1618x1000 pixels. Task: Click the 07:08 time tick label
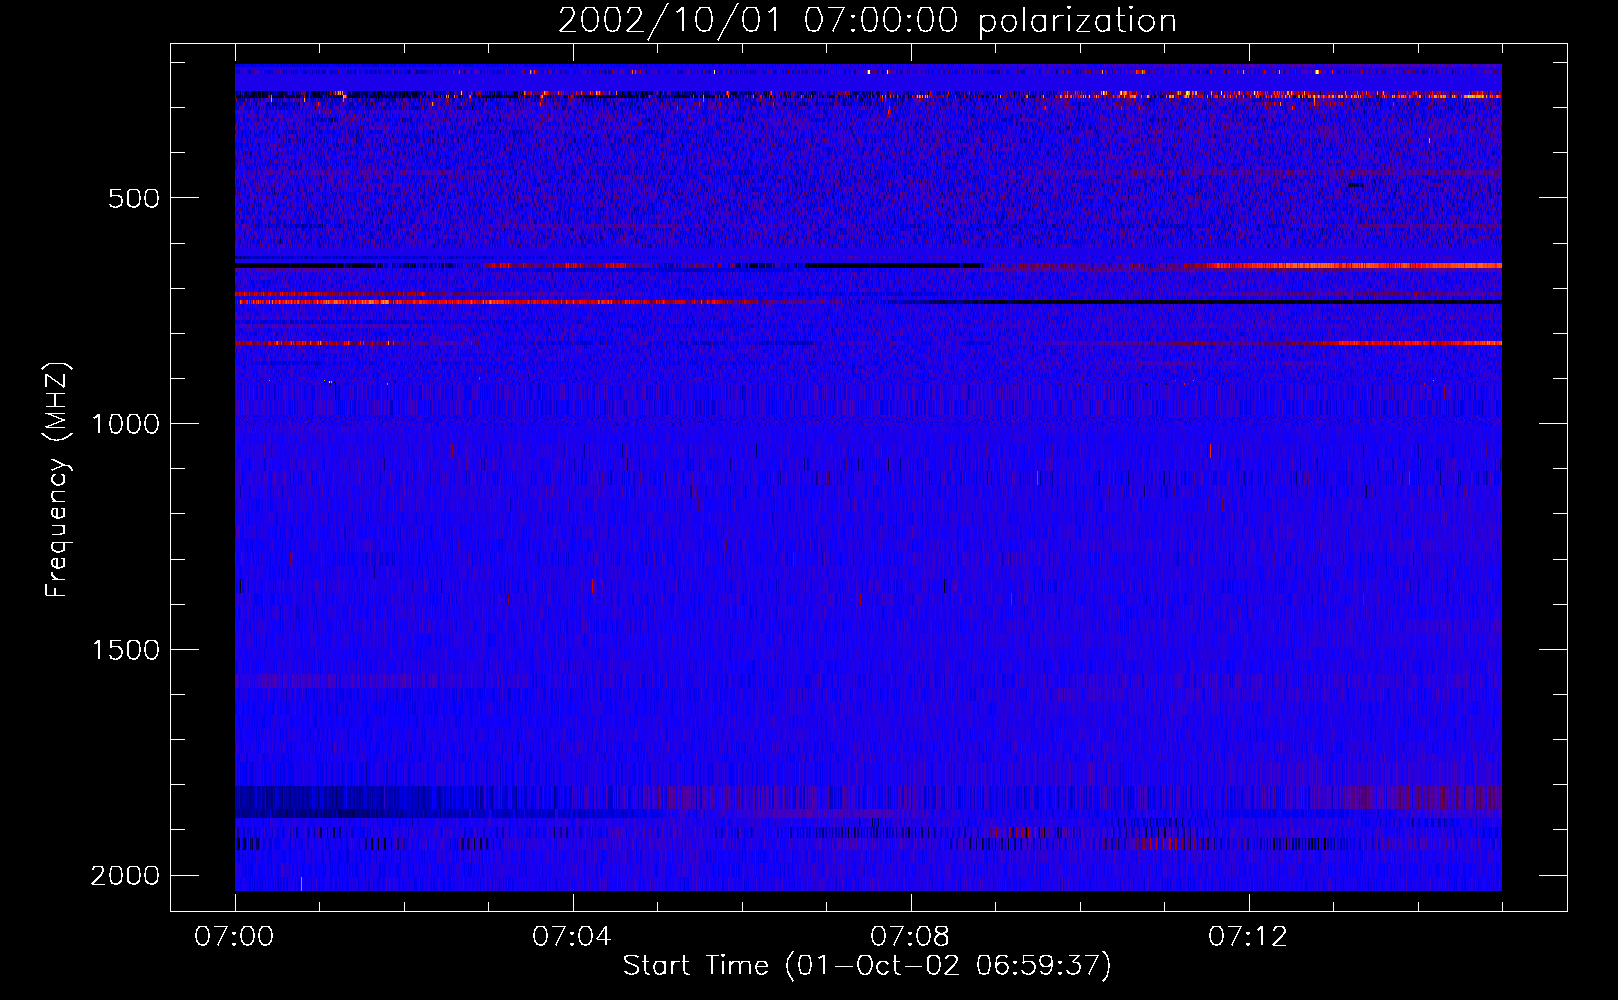pyautogui.click(x=910, y=937)
